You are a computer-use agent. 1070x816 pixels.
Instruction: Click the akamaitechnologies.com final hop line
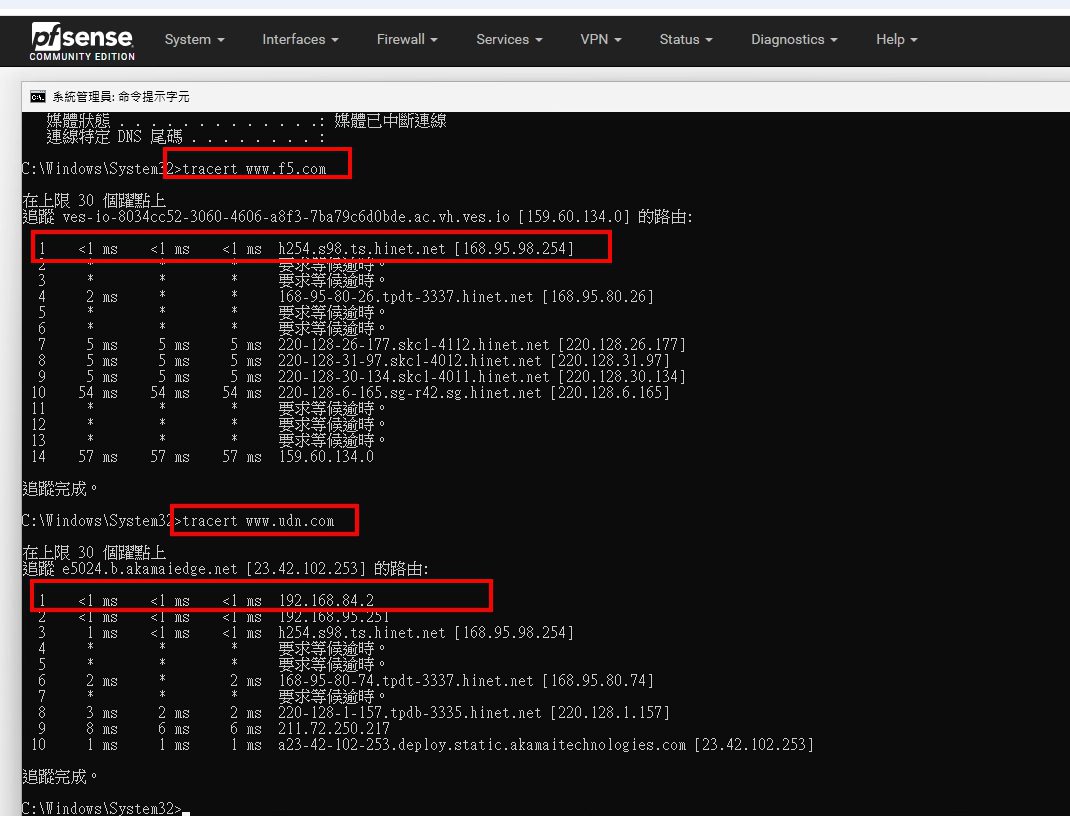[x=545, y=745]
